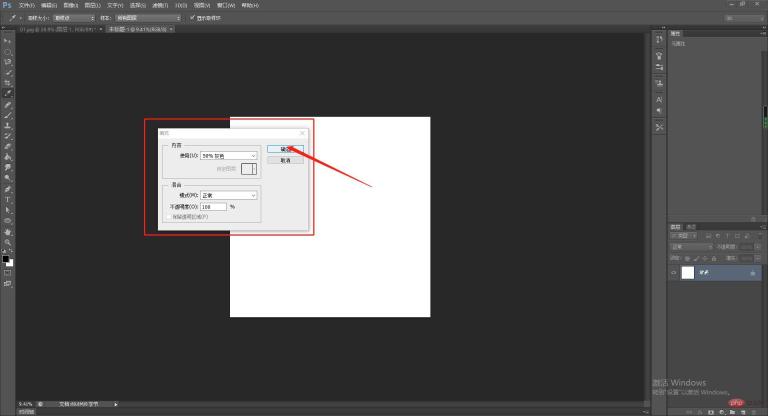Click the zoom percentage field in status bar

[x=25, y=404]
